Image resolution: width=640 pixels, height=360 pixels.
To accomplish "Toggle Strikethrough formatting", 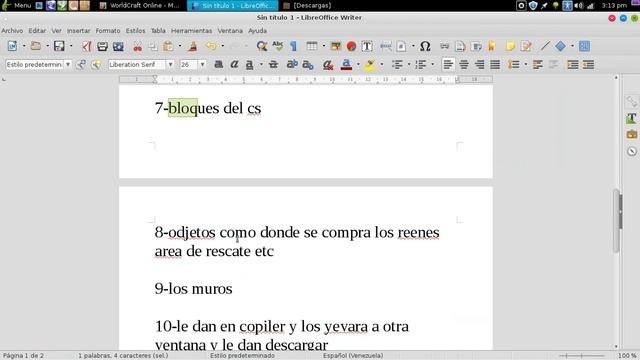I will [x=273, y=64].
